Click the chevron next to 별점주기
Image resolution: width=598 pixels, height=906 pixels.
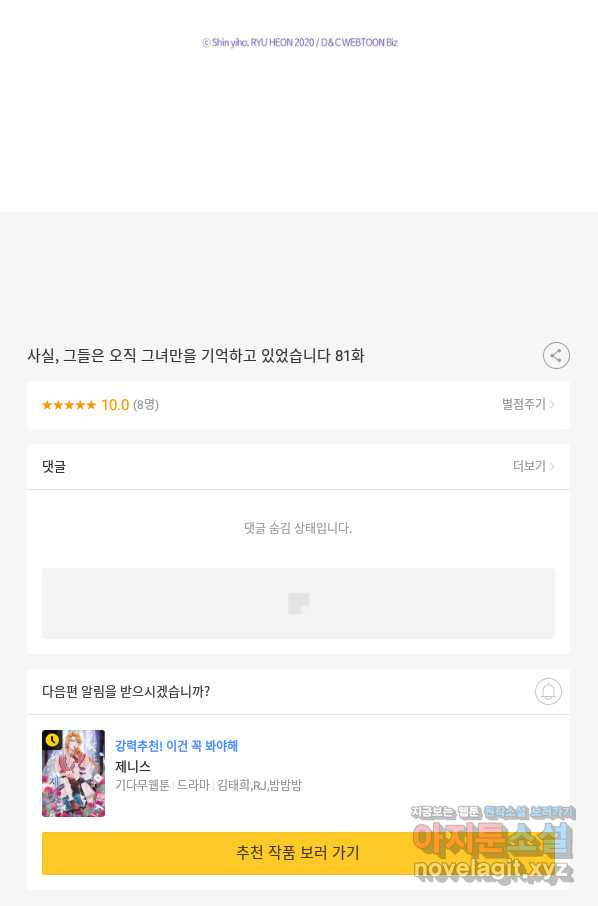click(x=552, y=404)
